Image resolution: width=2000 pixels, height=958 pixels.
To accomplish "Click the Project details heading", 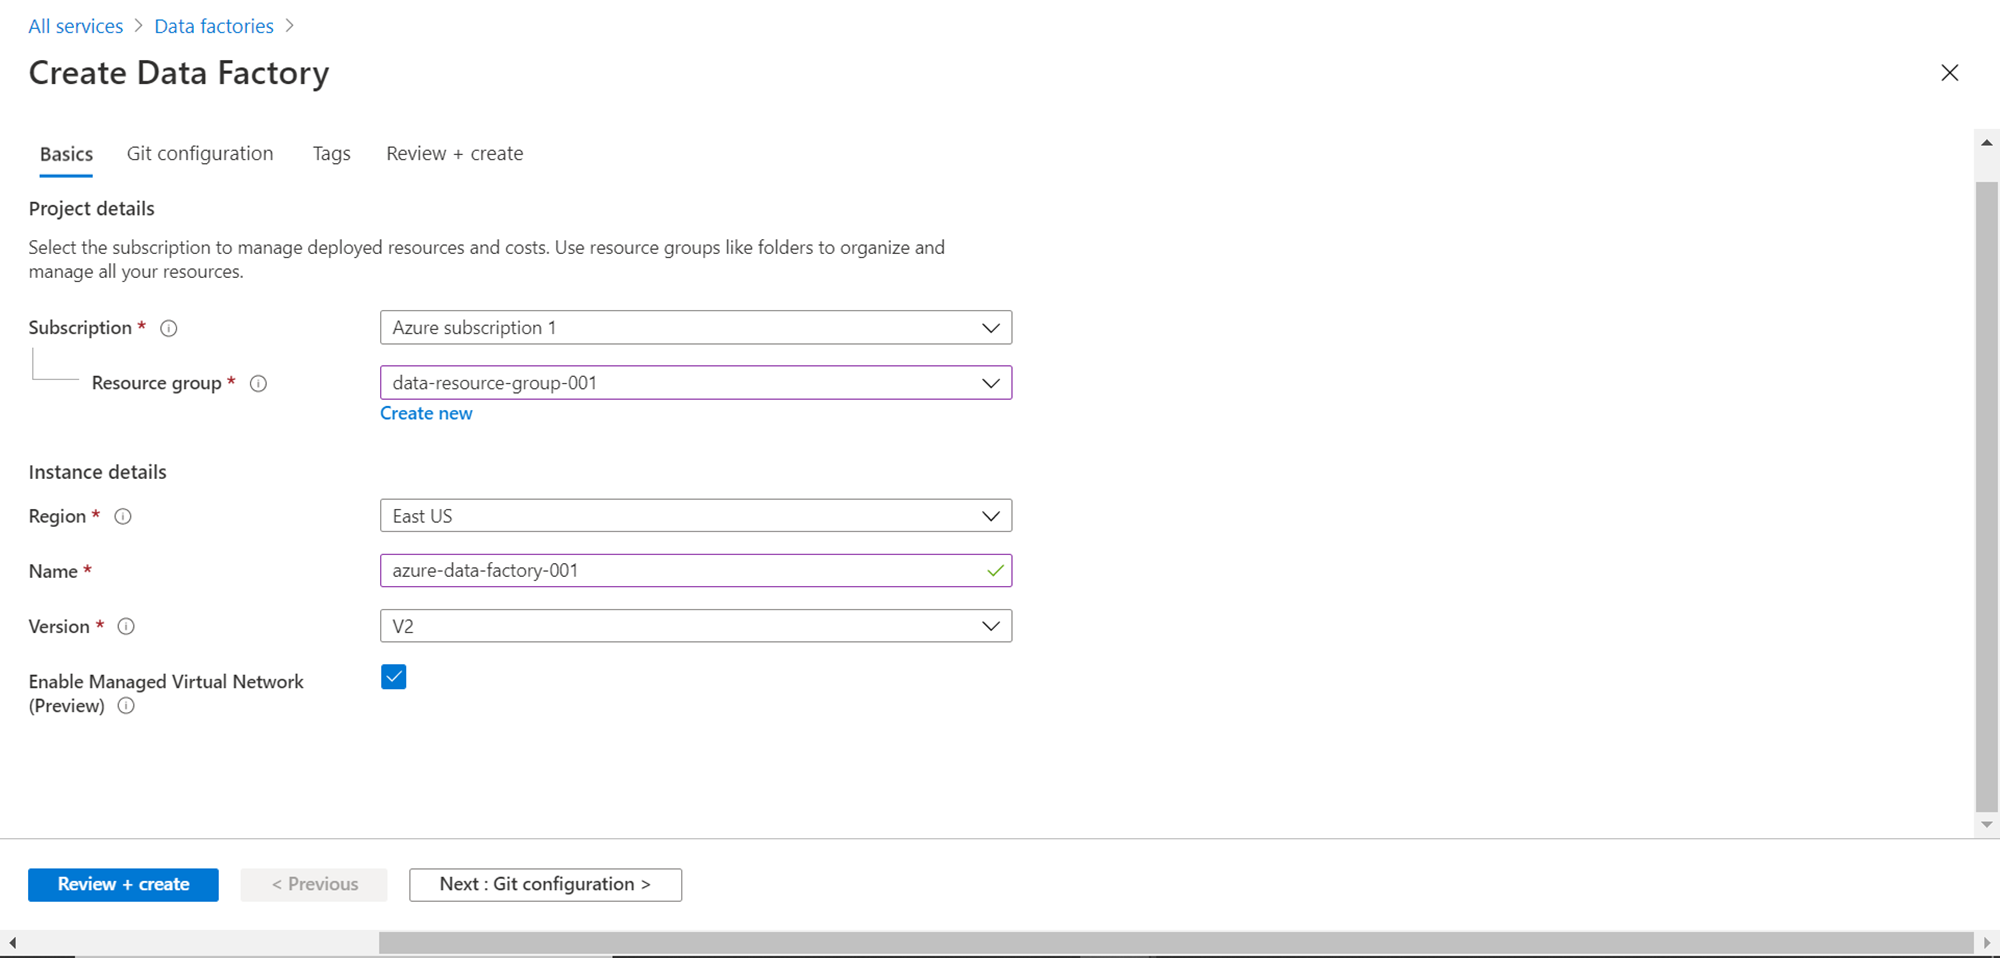I will coord(92,209).
